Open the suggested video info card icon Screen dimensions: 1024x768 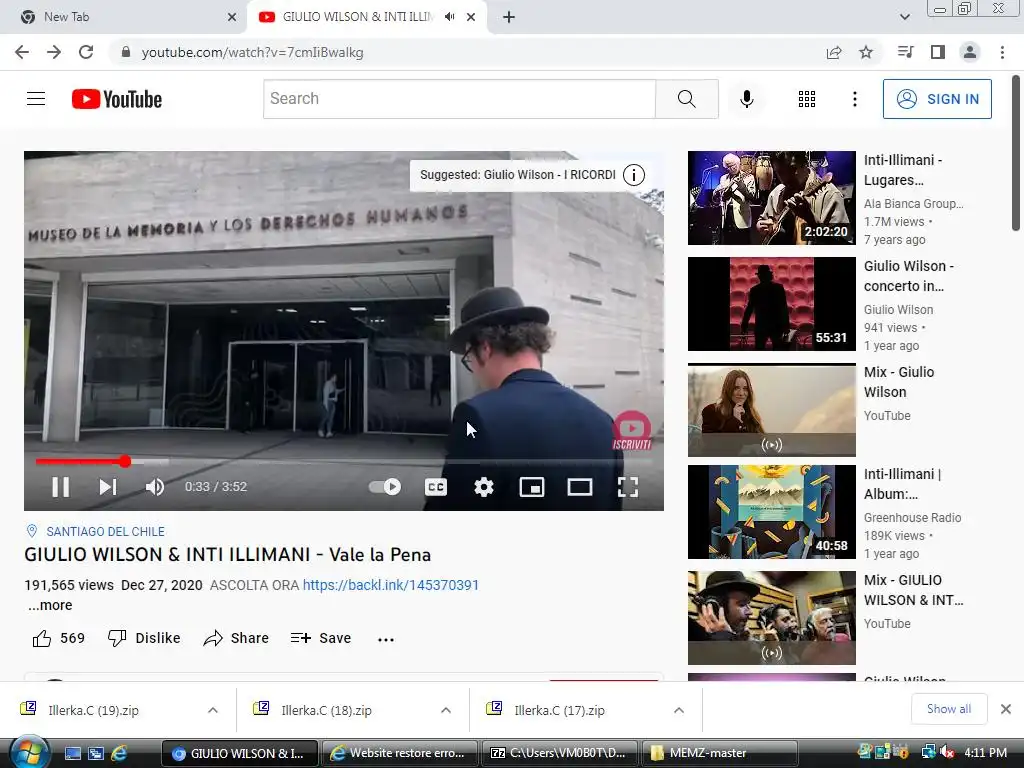click(x=633, y=175)
